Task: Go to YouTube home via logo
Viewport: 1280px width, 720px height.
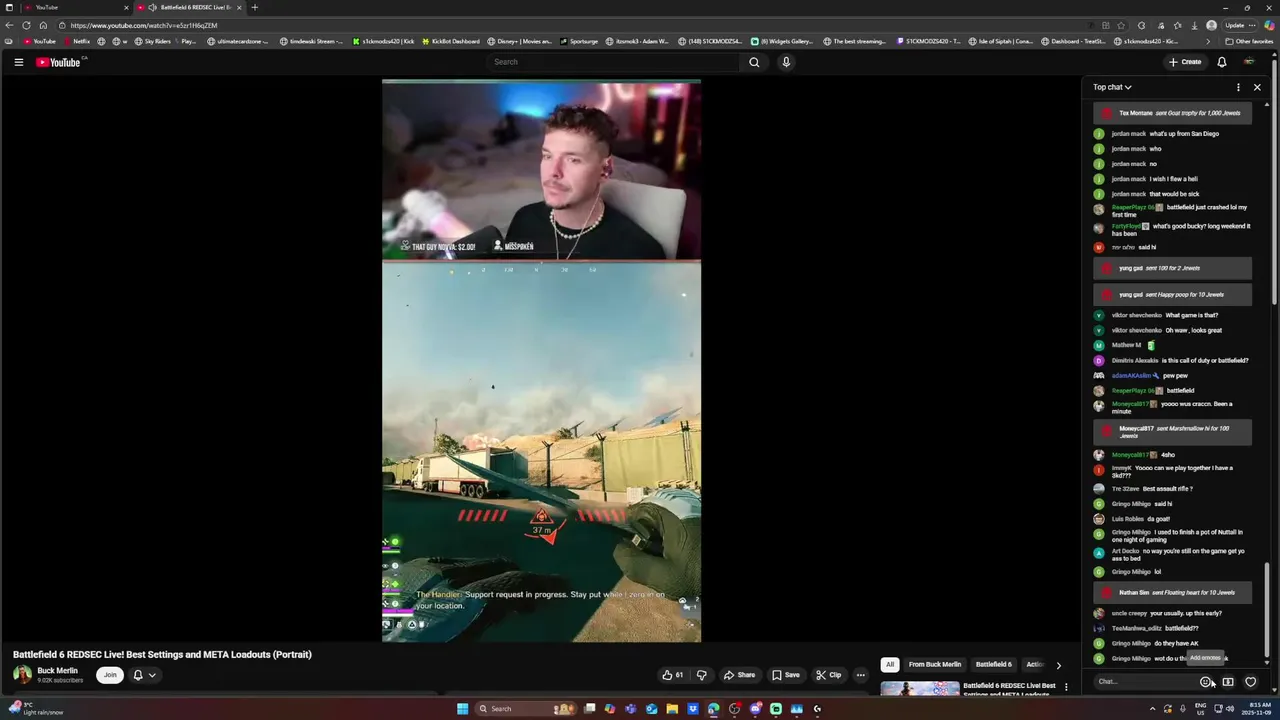Action: [x=58, y=62]
